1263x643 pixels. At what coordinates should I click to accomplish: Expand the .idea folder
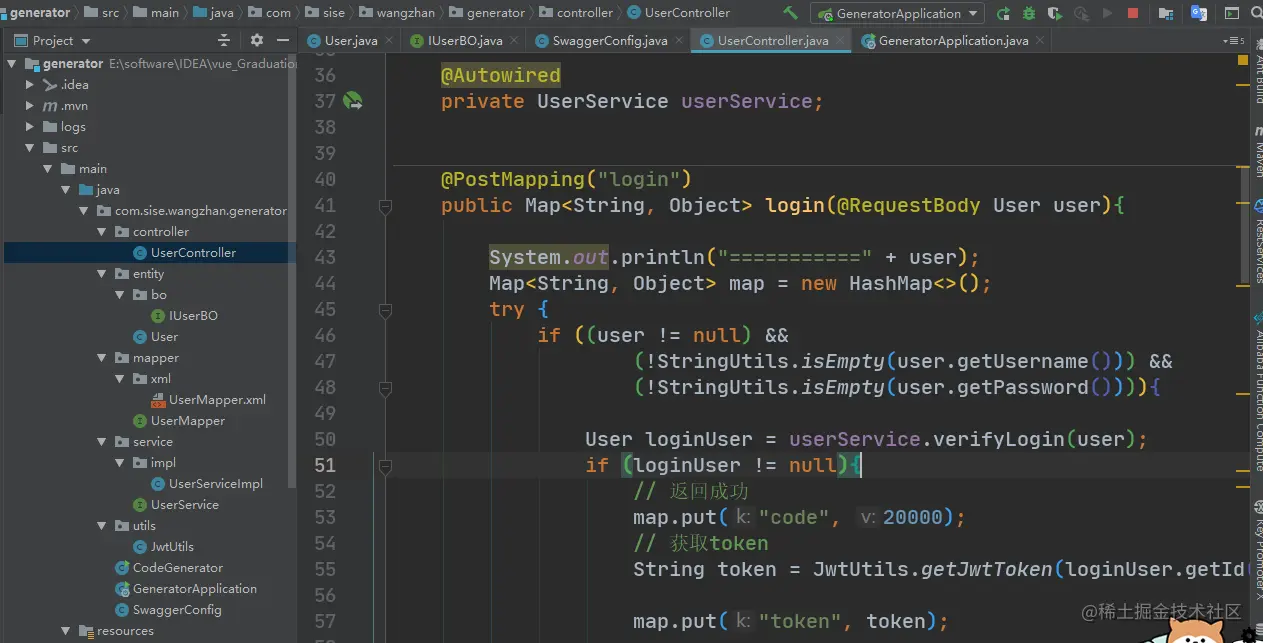coord(30,85)
